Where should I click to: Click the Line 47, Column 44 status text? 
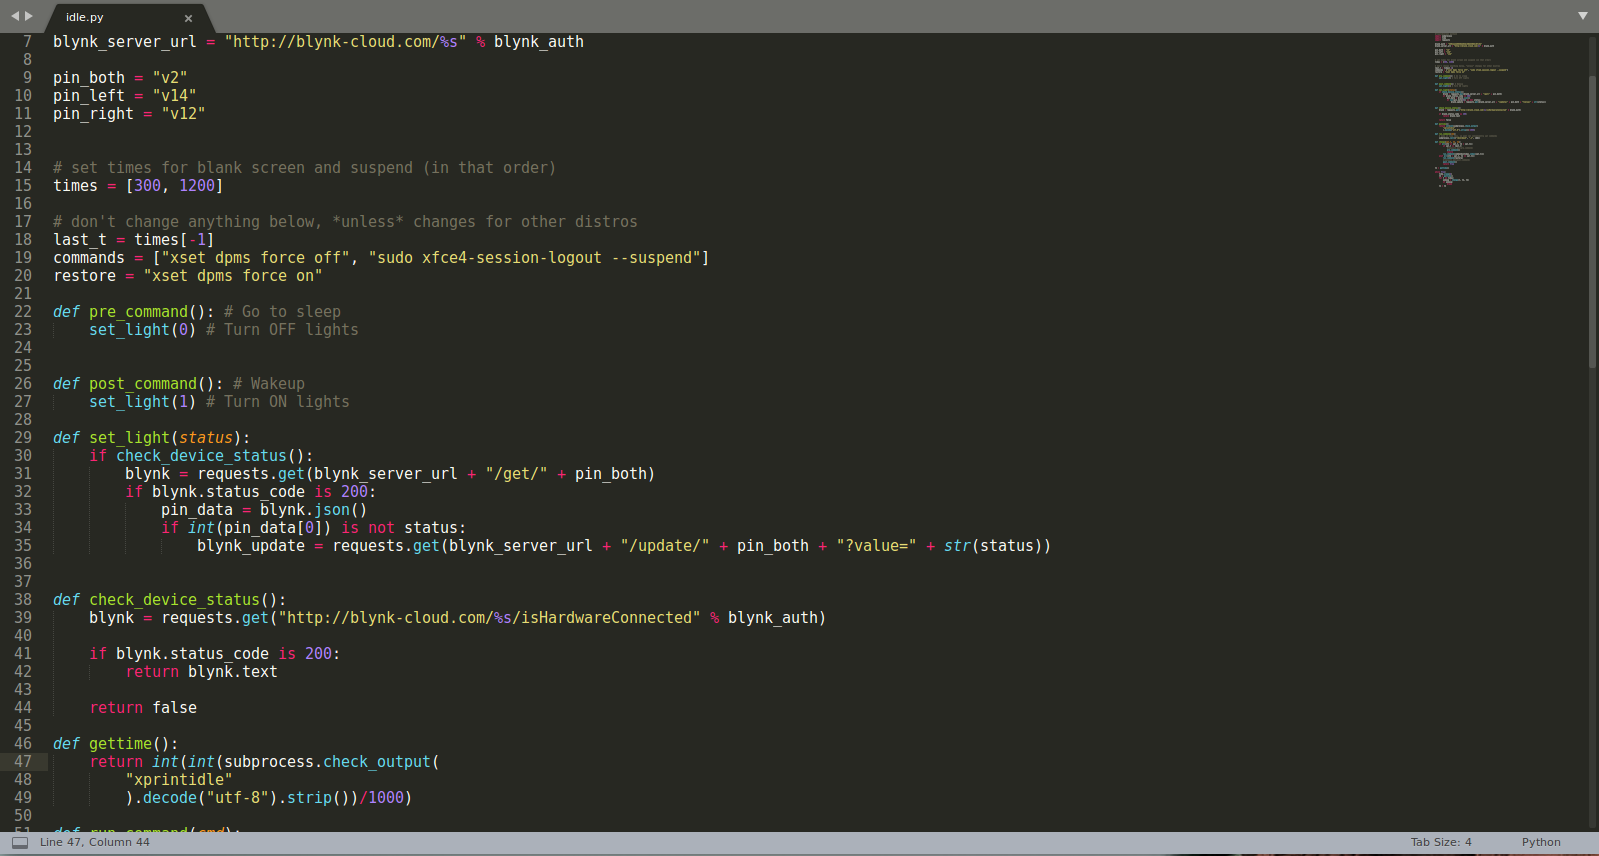click(x=95, y=842)
